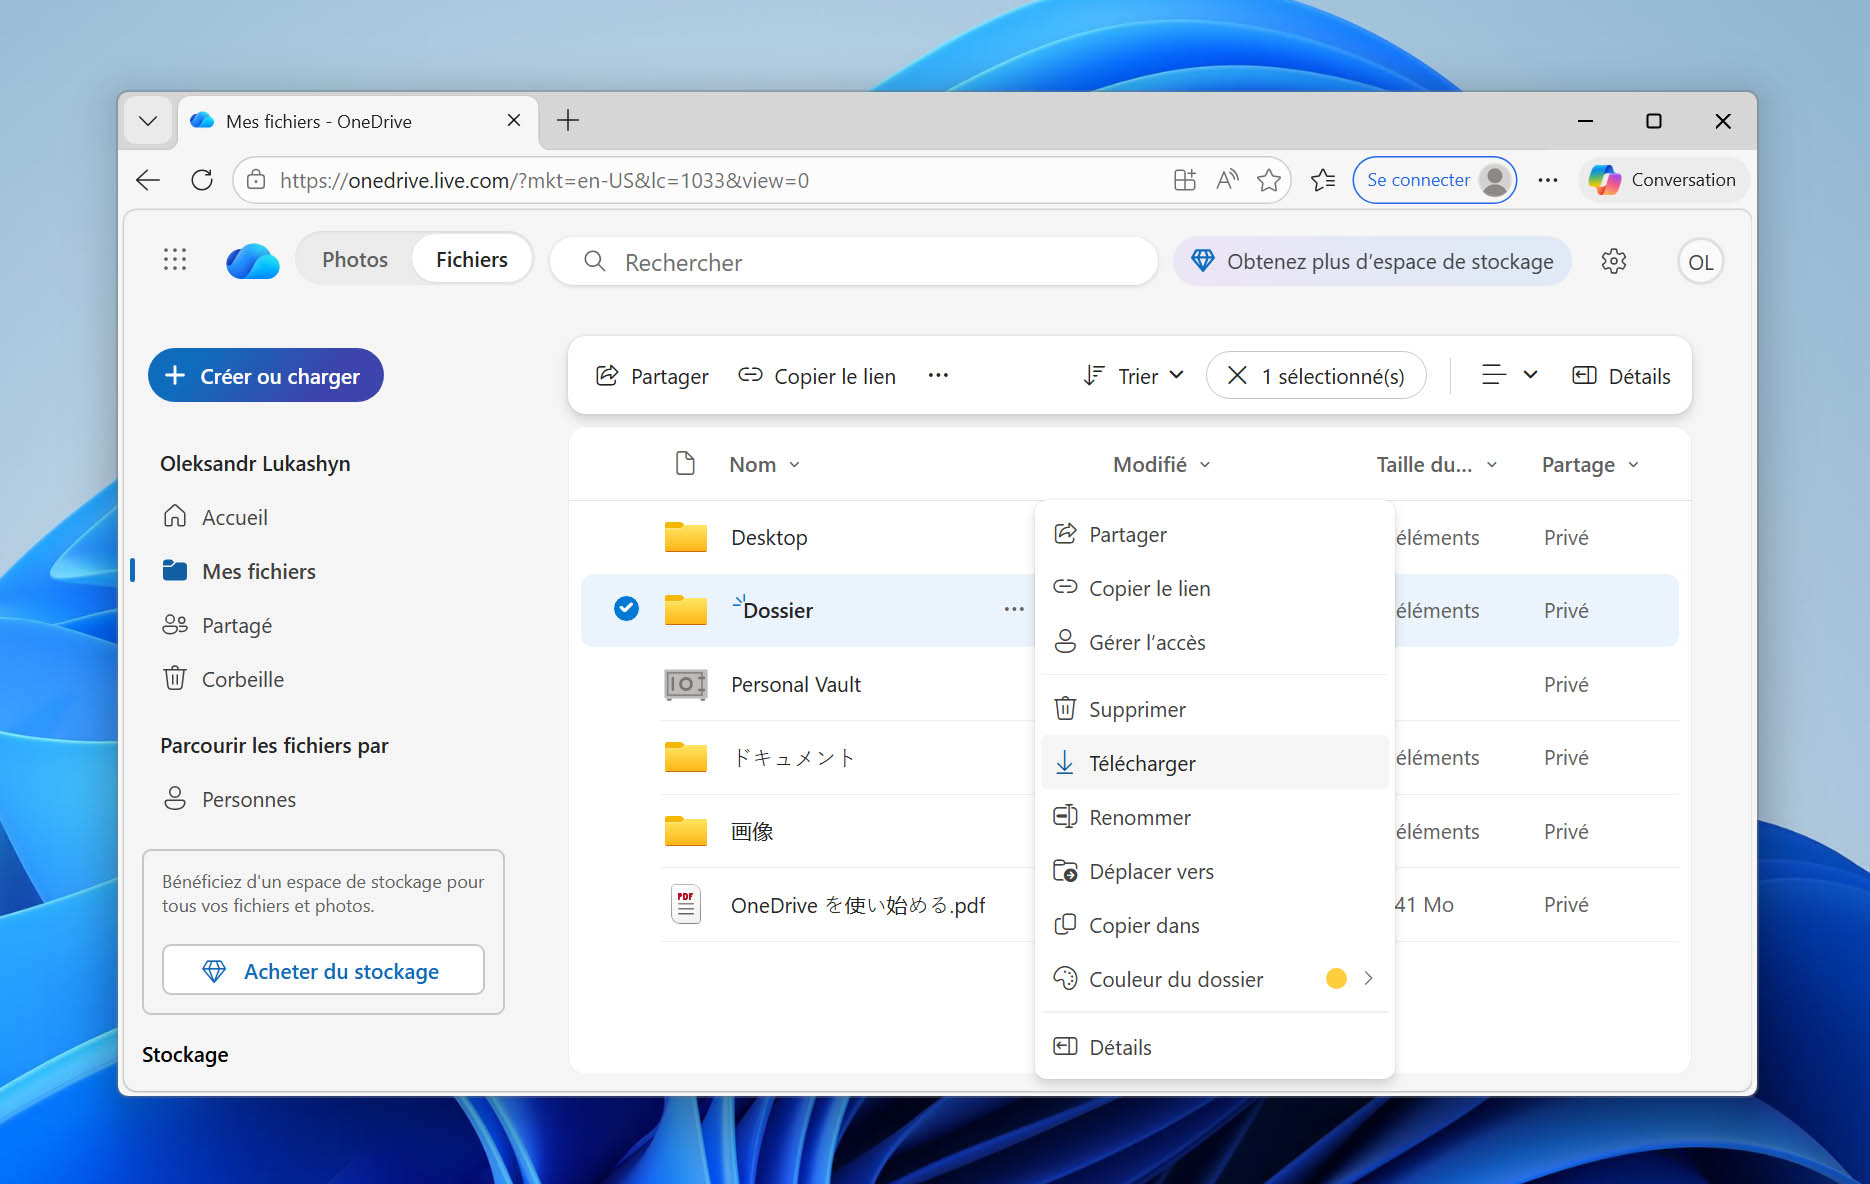The height and width of the screenshot is (1184, 1870).
Task: Open Détails in context menu
Action: [x=1214, y=1047]
